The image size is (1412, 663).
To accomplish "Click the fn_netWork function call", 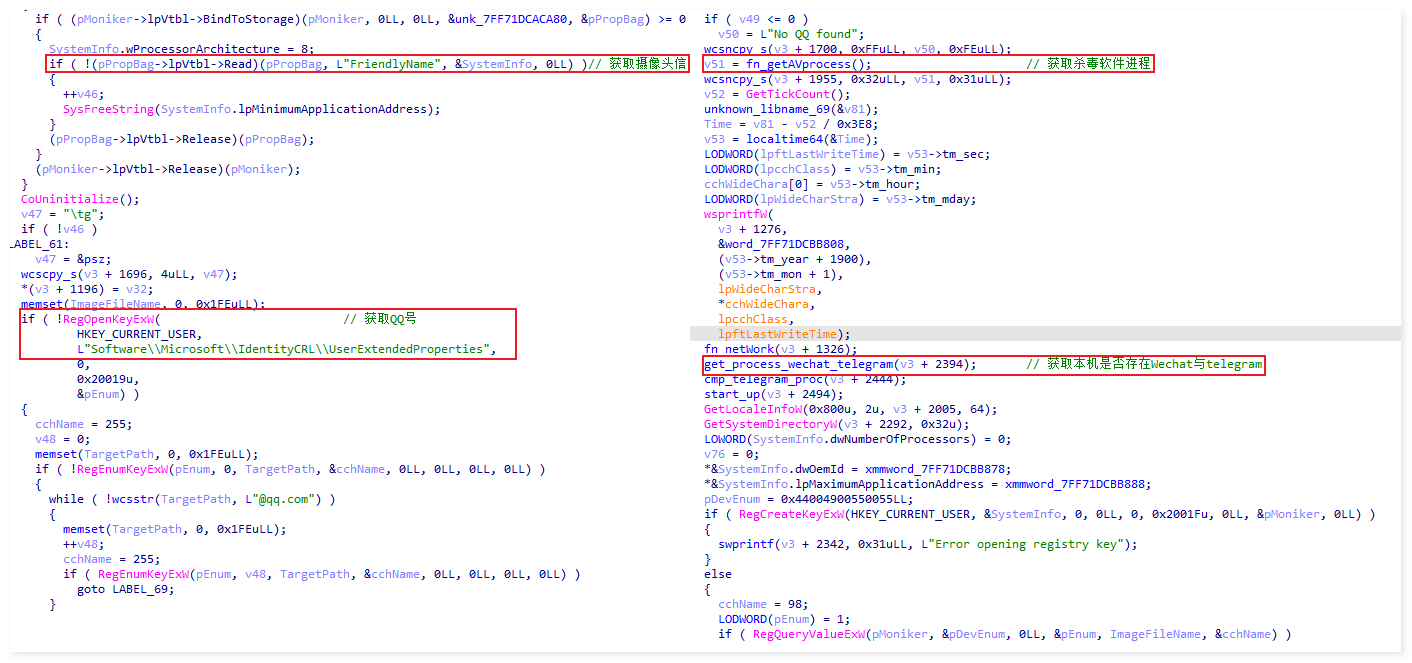I will pos(745,349).
